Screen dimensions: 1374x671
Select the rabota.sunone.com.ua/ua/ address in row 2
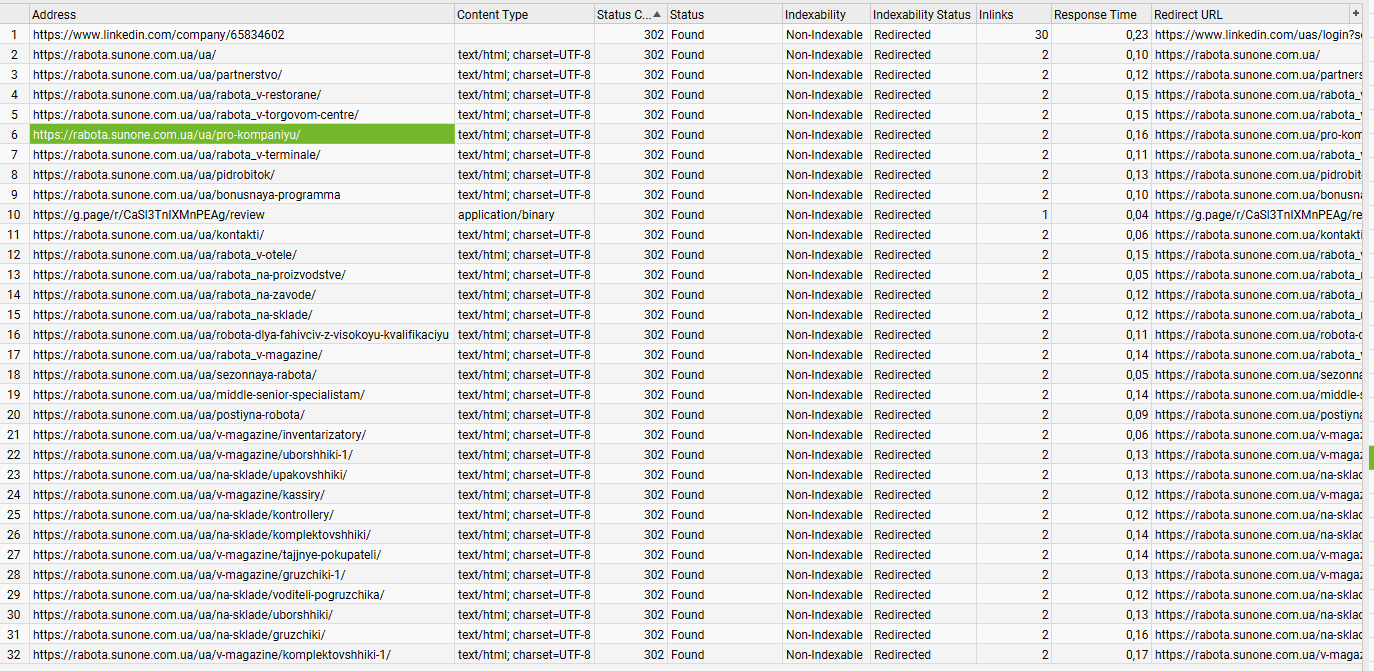tap(124, 55)
